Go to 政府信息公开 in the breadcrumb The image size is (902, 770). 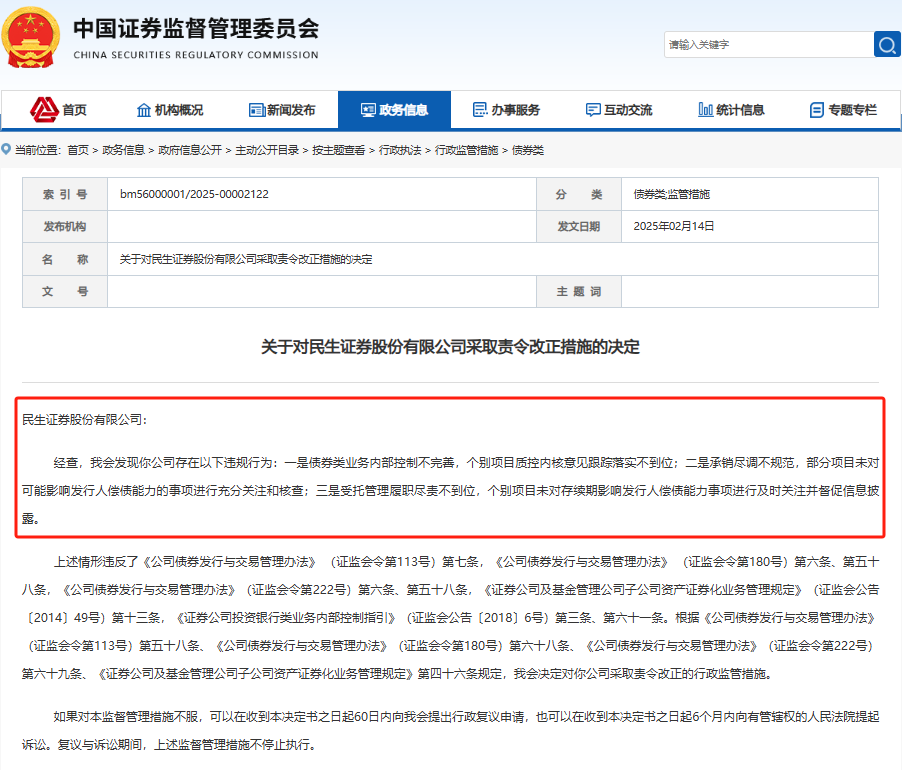click(x=190, y=150)
